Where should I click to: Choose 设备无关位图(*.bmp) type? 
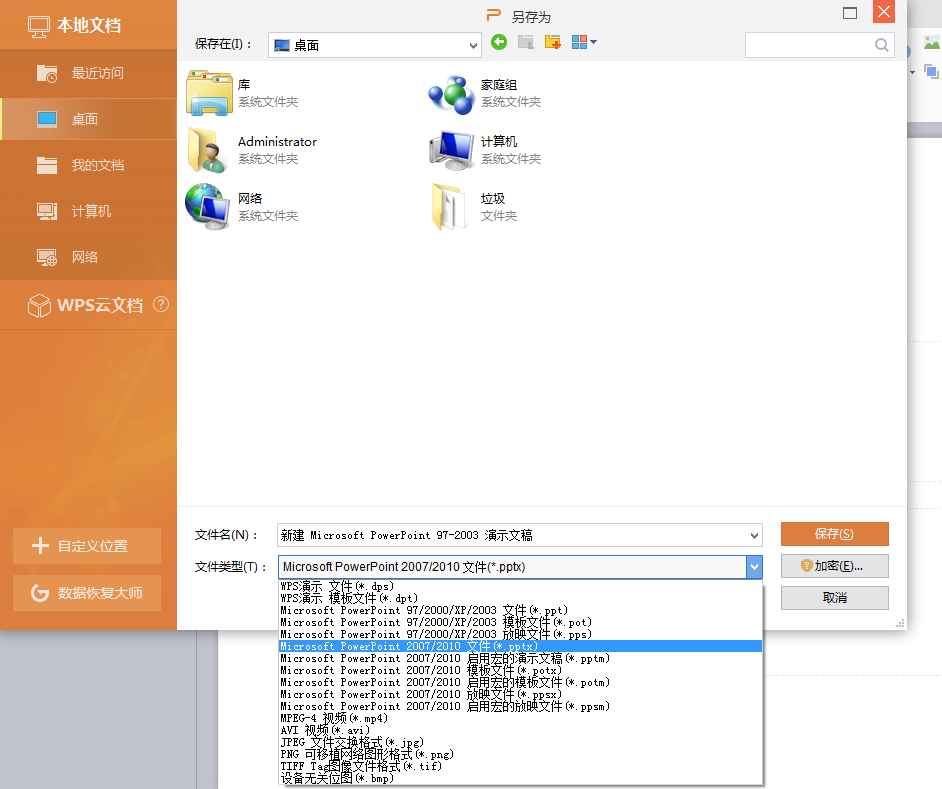pos(521,778)
